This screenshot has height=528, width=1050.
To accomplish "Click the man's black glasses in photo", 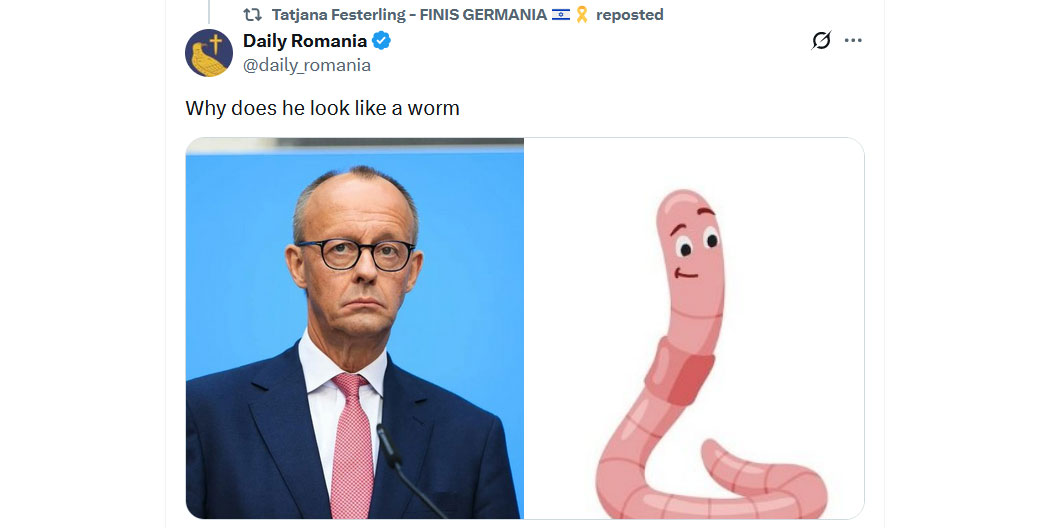I will [356, 255].
